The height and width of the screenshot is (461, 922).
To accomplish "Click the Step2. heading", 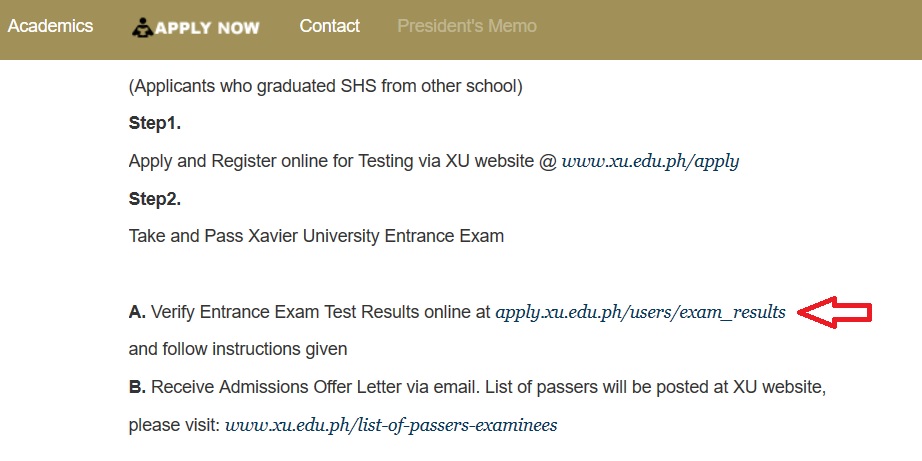I will point(154,199).
